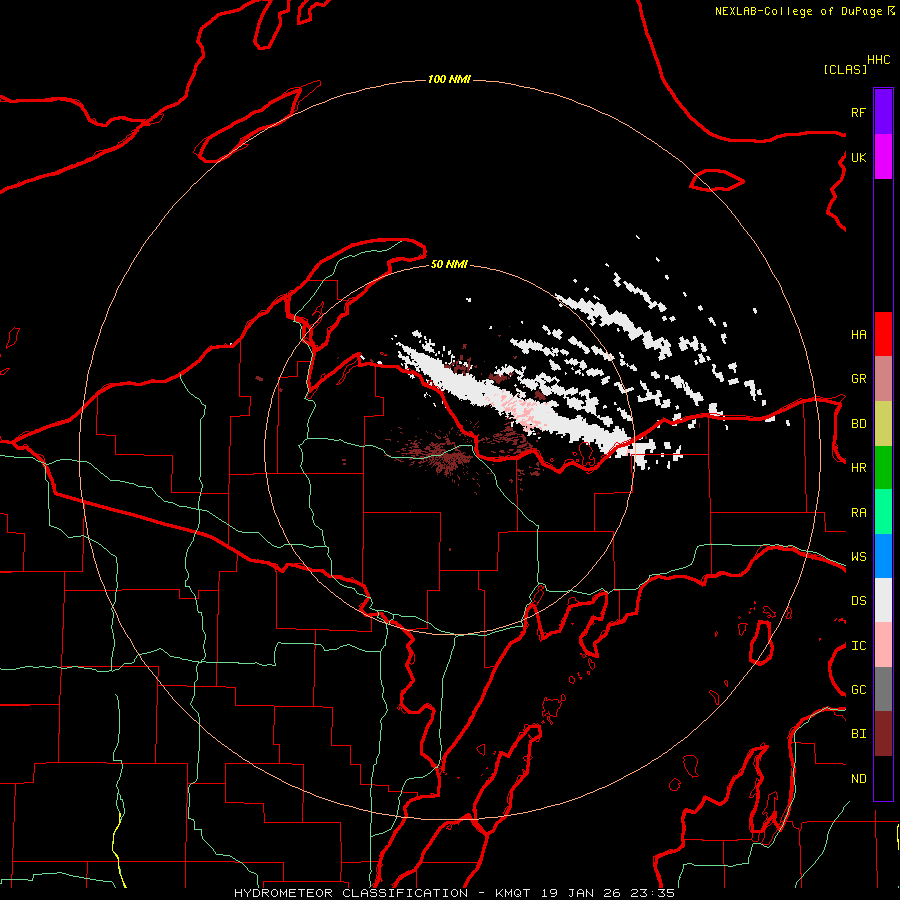
Task: Click the IC pink legend swatch
Action: pos(883,645)
